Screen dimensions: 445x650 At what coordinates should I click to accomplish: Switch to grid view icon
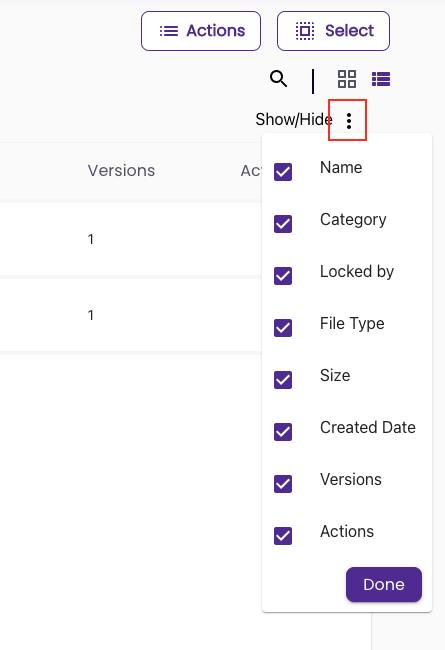pyautogui.click(x=347, y=79)
